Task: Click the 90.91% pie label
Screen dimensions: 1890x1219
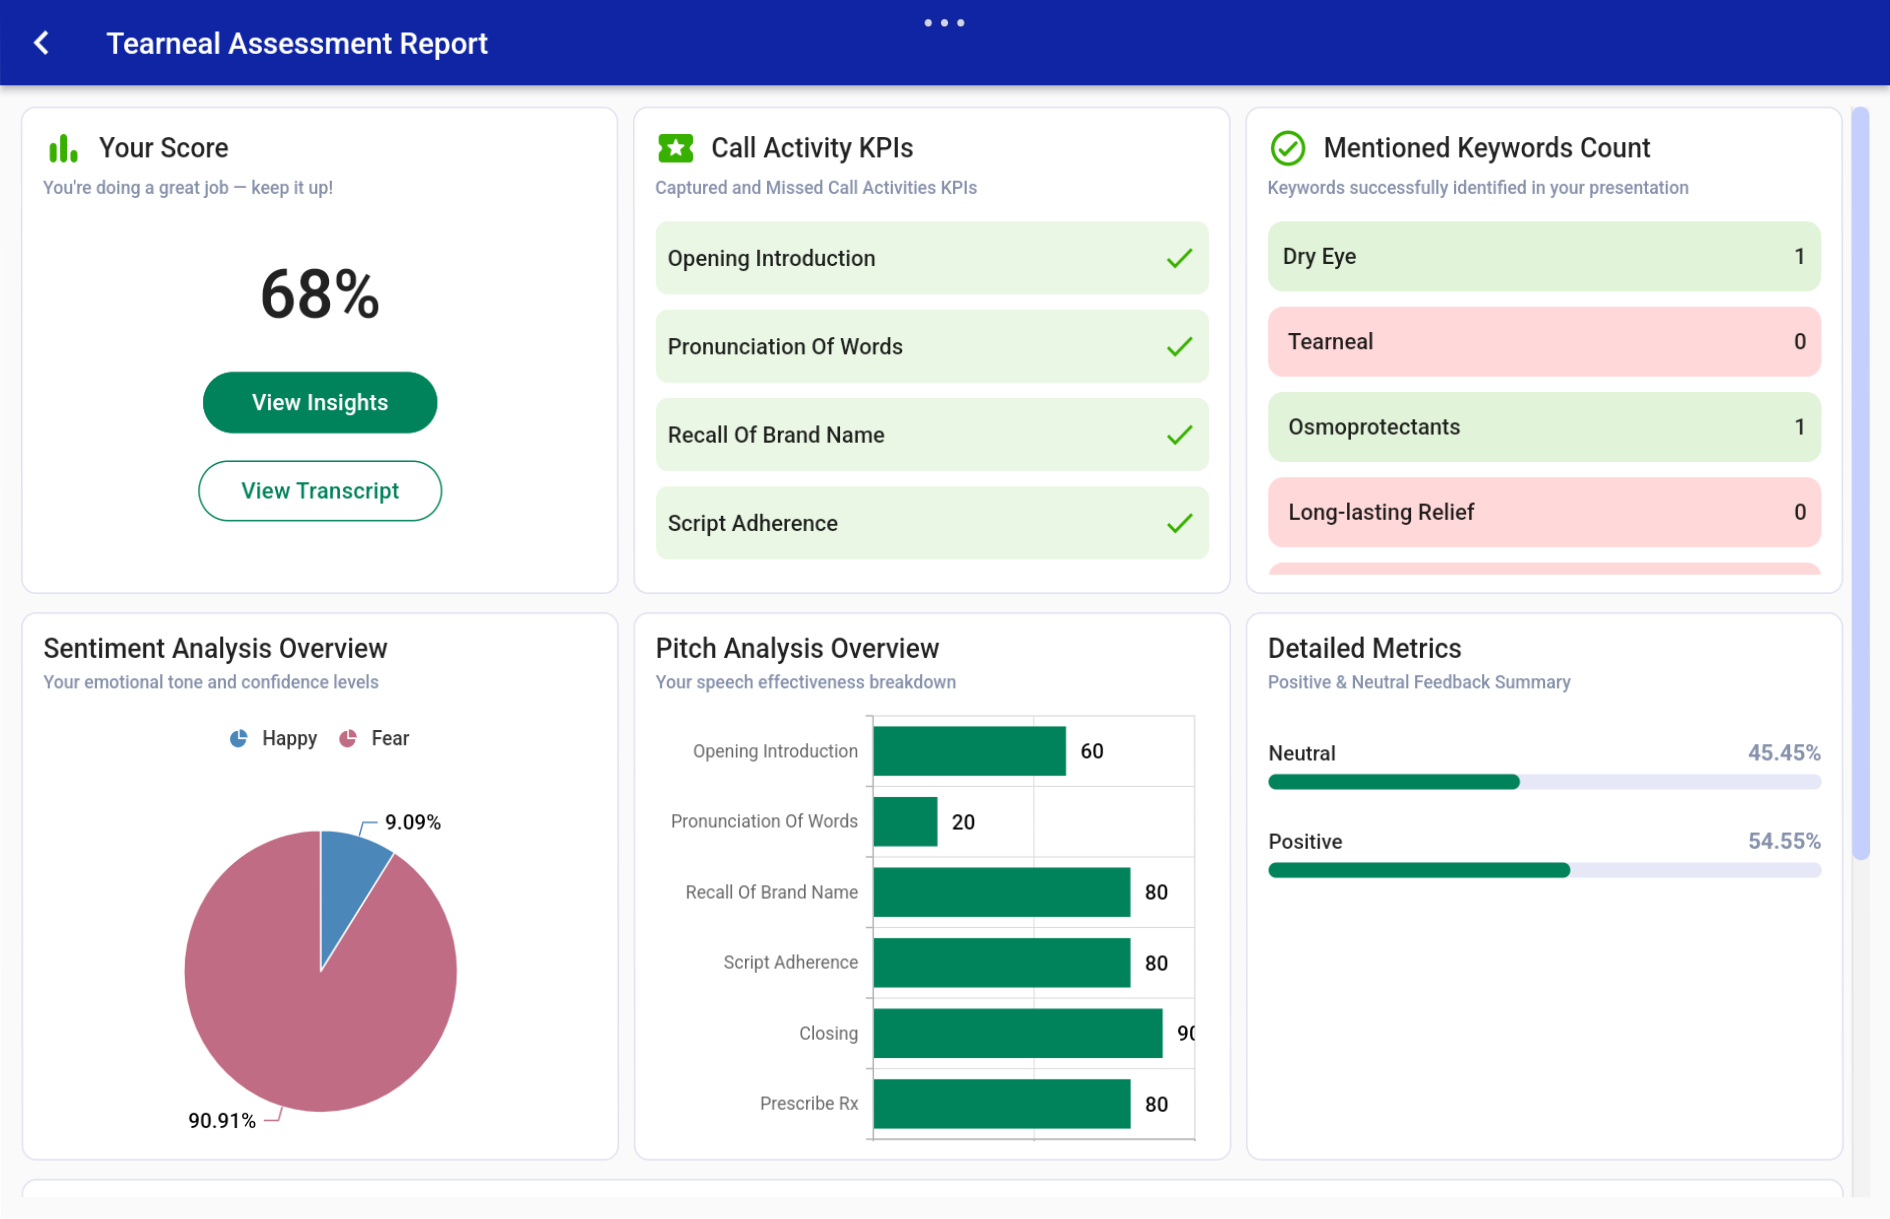Action: [222, 1121]
